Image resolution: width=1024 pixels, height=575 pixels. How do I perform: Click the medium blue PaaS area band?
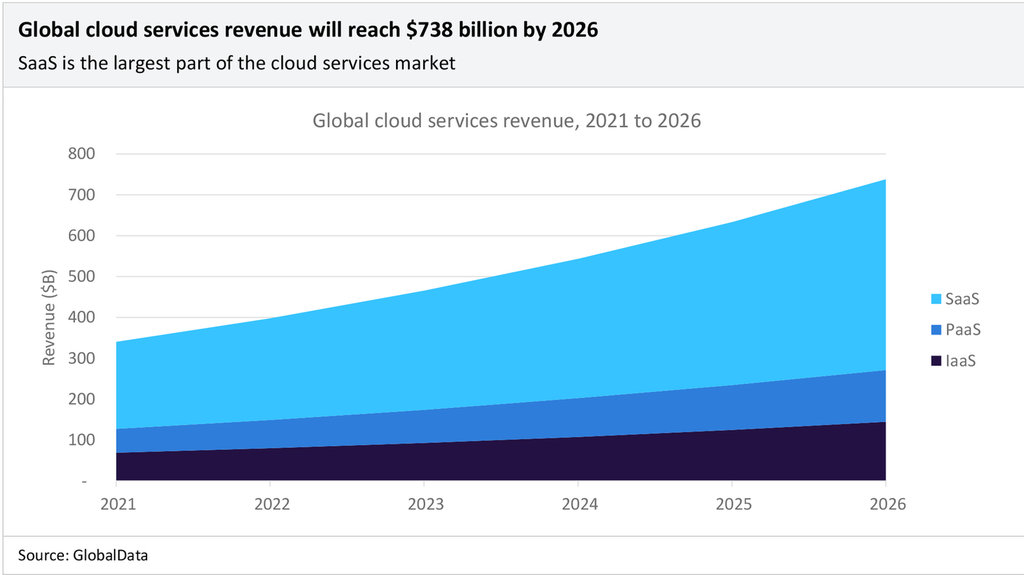pyautogui.click(x=600, y=414)
